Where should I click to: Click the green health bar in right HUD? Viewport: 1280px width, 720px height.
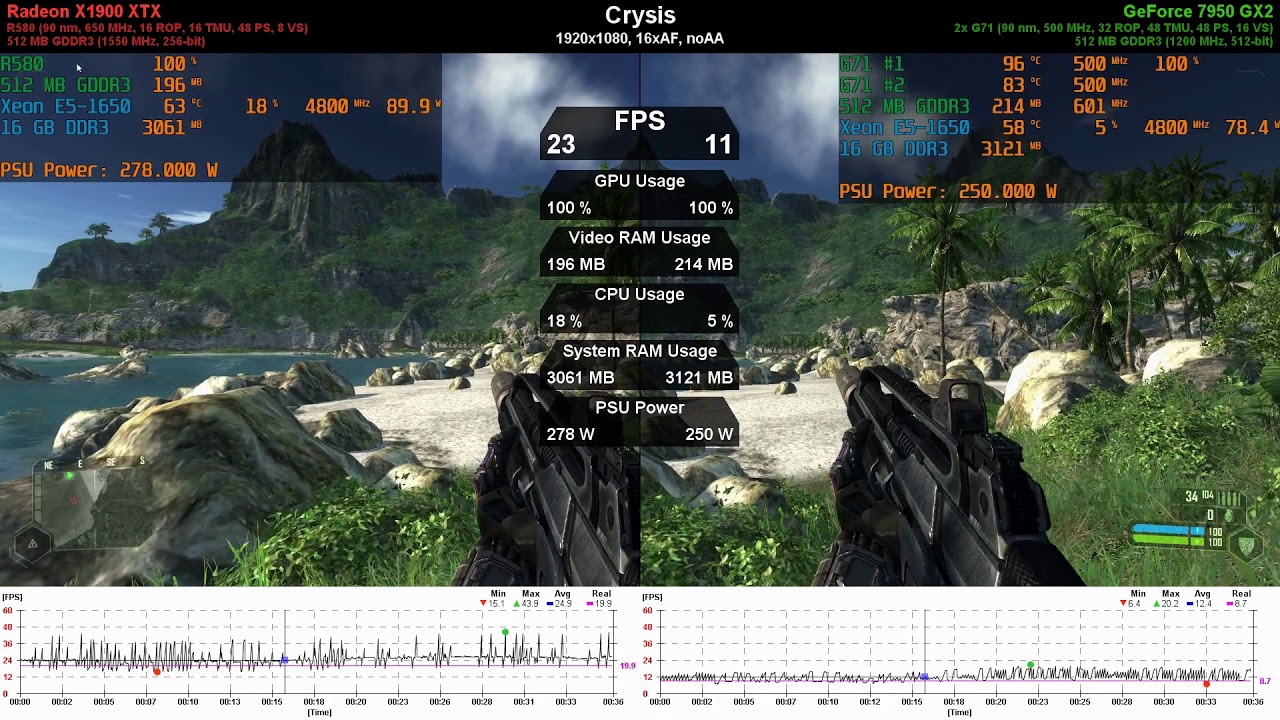coord(1168,541)
